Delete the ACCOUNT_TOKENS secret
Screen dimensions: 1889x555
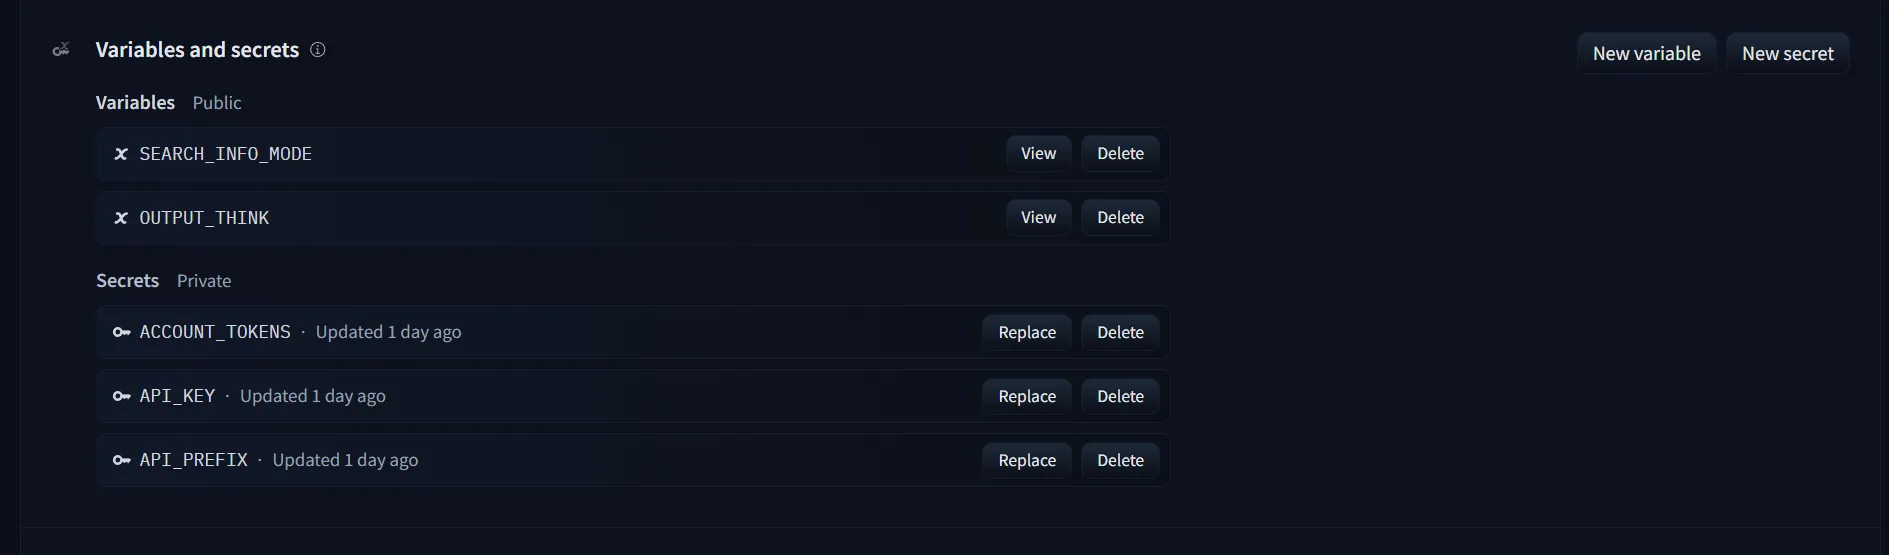pos(1120,332)
